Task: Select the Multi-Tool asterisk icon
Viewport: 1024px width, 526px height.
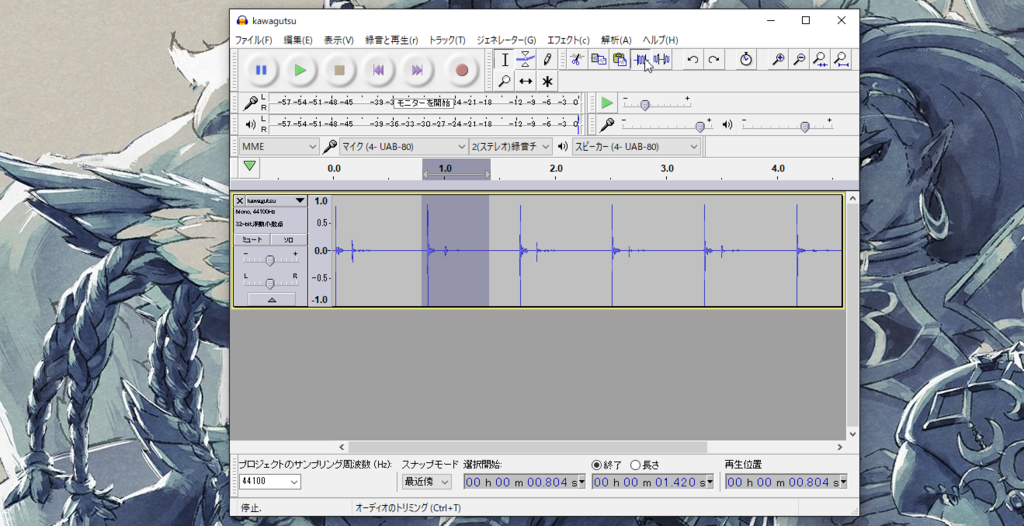Action: [547, 81]
